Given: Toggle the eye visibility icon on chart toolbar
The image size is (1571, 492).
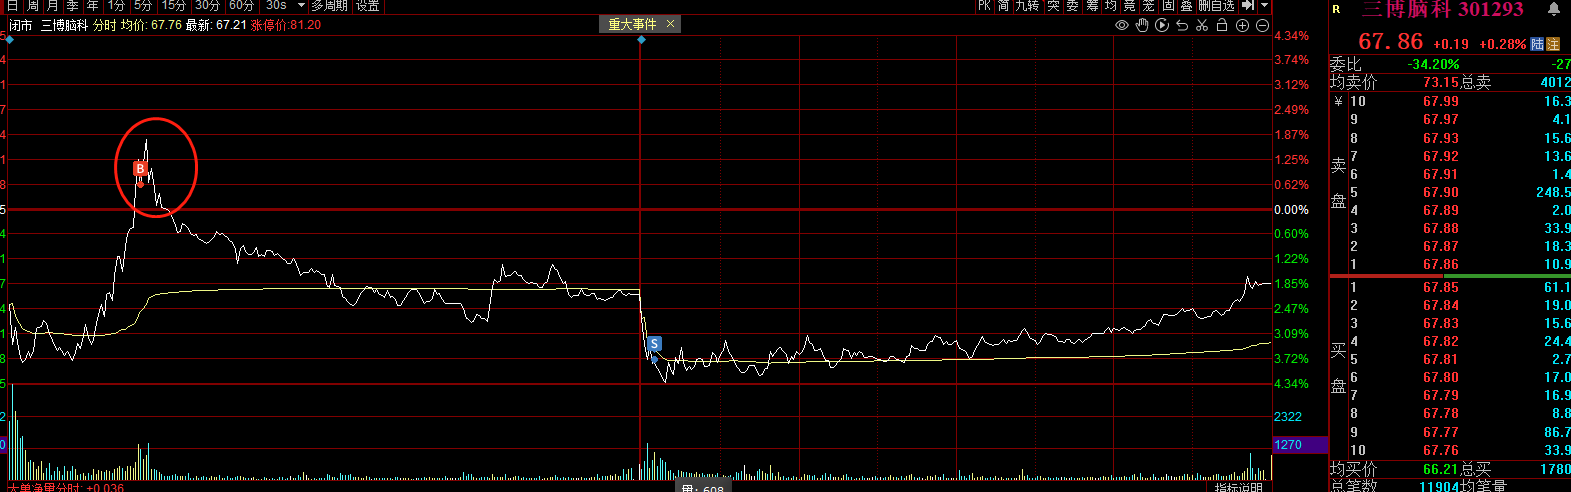Looking at the screenshot, I should tap(1122, 25).
